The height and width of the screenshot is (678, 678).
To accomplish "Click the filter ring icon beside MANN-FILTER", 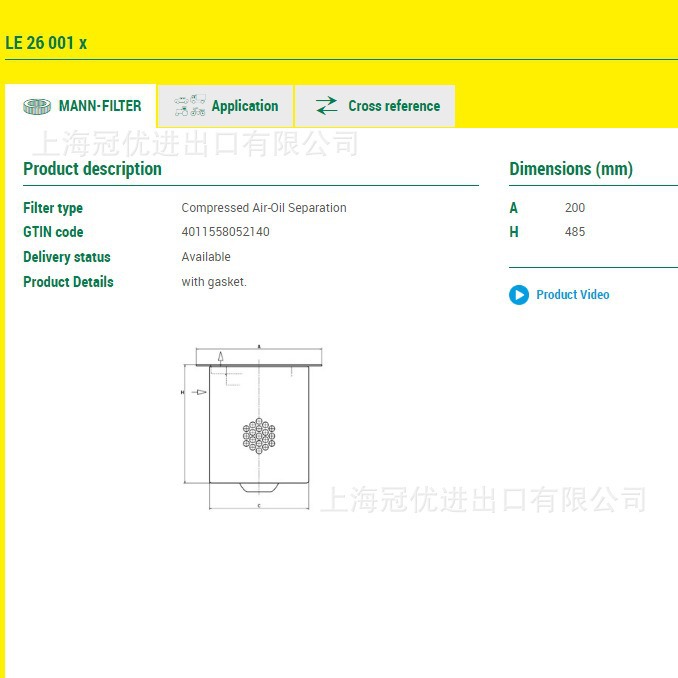I will [x=37, y=106].
